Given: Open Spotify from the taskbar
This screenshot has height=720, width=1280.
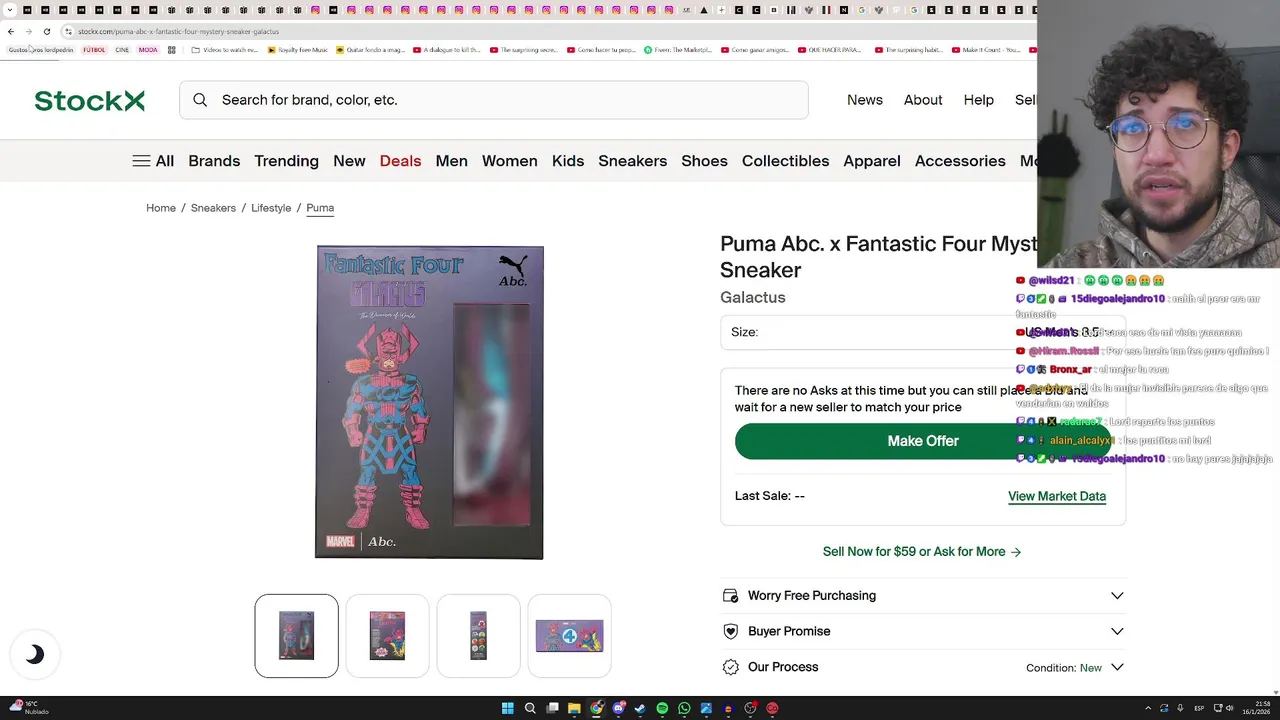Looking at the screenshot, I should click(x=662, y=708).
